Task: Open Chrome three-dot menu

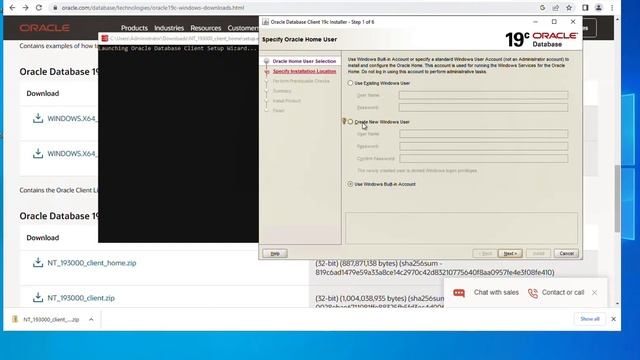Action: click(612, 8)
